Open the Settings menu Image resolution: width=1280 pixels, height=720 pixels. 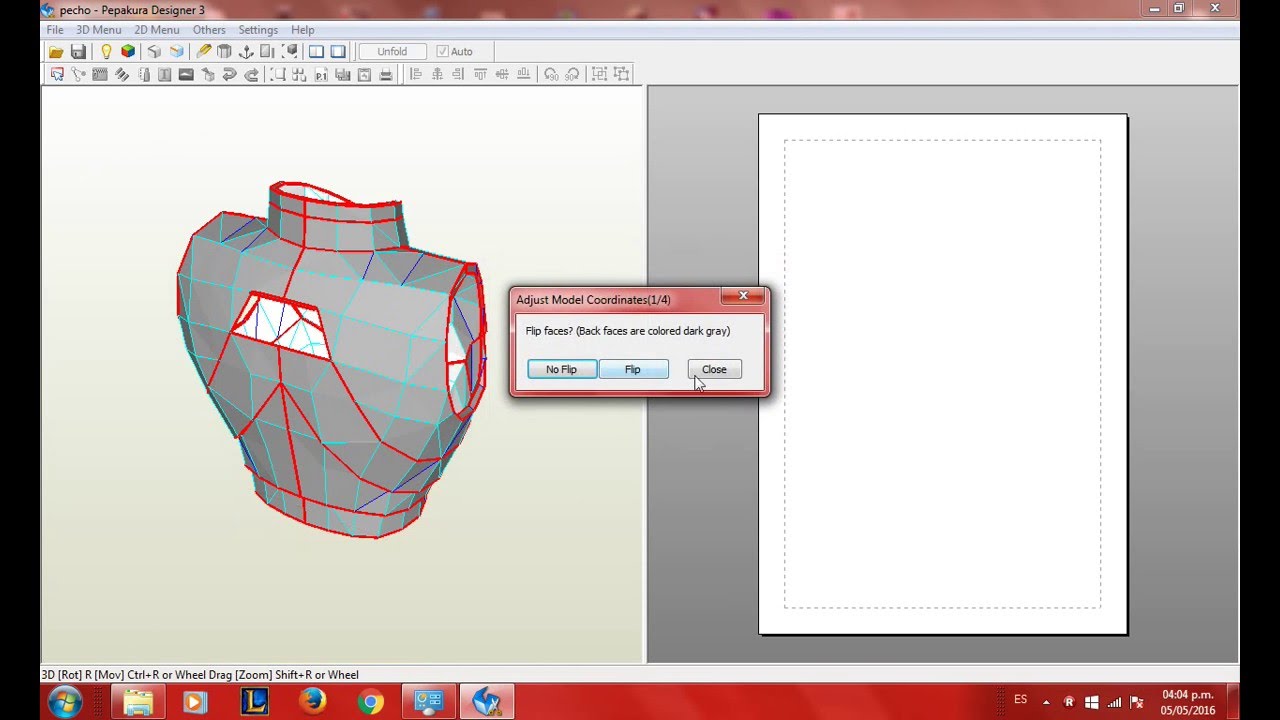[258, 30]
